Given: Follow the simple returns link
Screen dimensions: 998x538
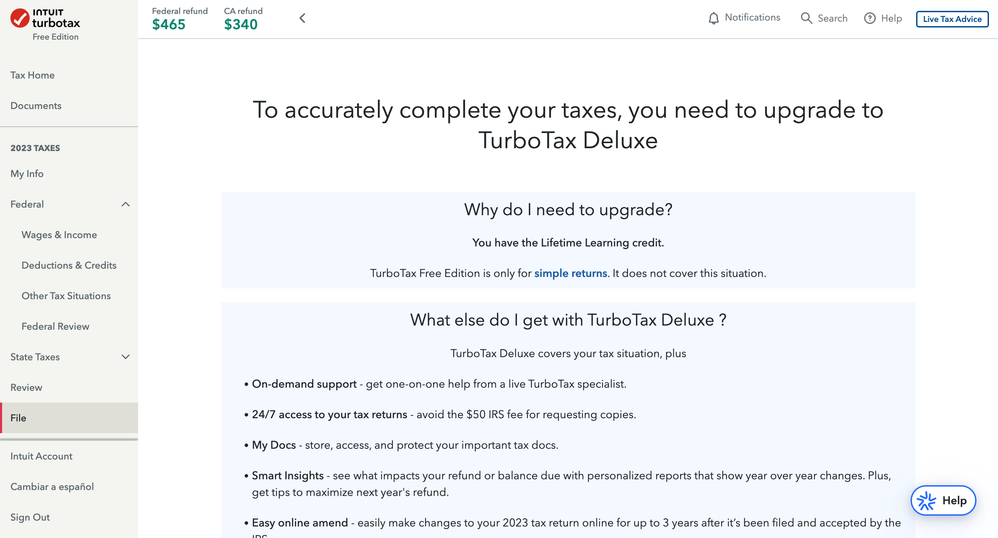Looking at the screenshot, I should (x=570, y=273).
